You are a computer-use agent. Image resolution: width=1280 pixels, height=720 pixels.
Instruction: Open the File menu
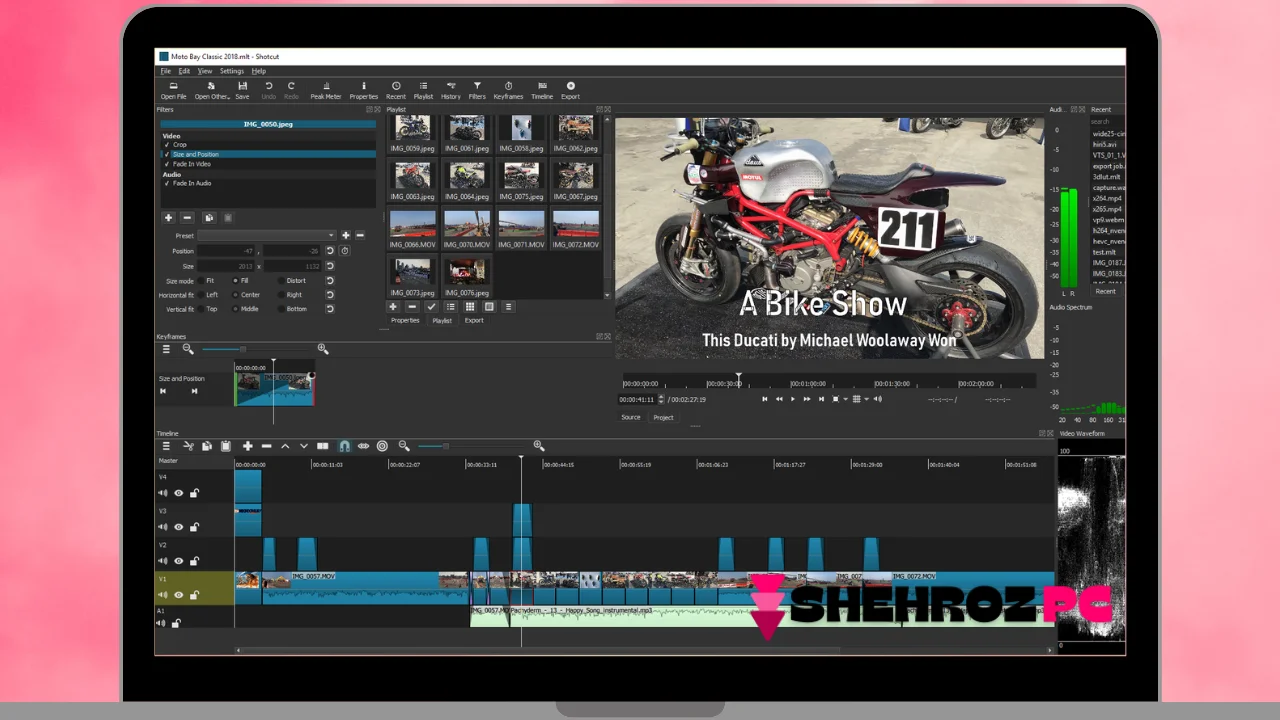tap(166, 71)
